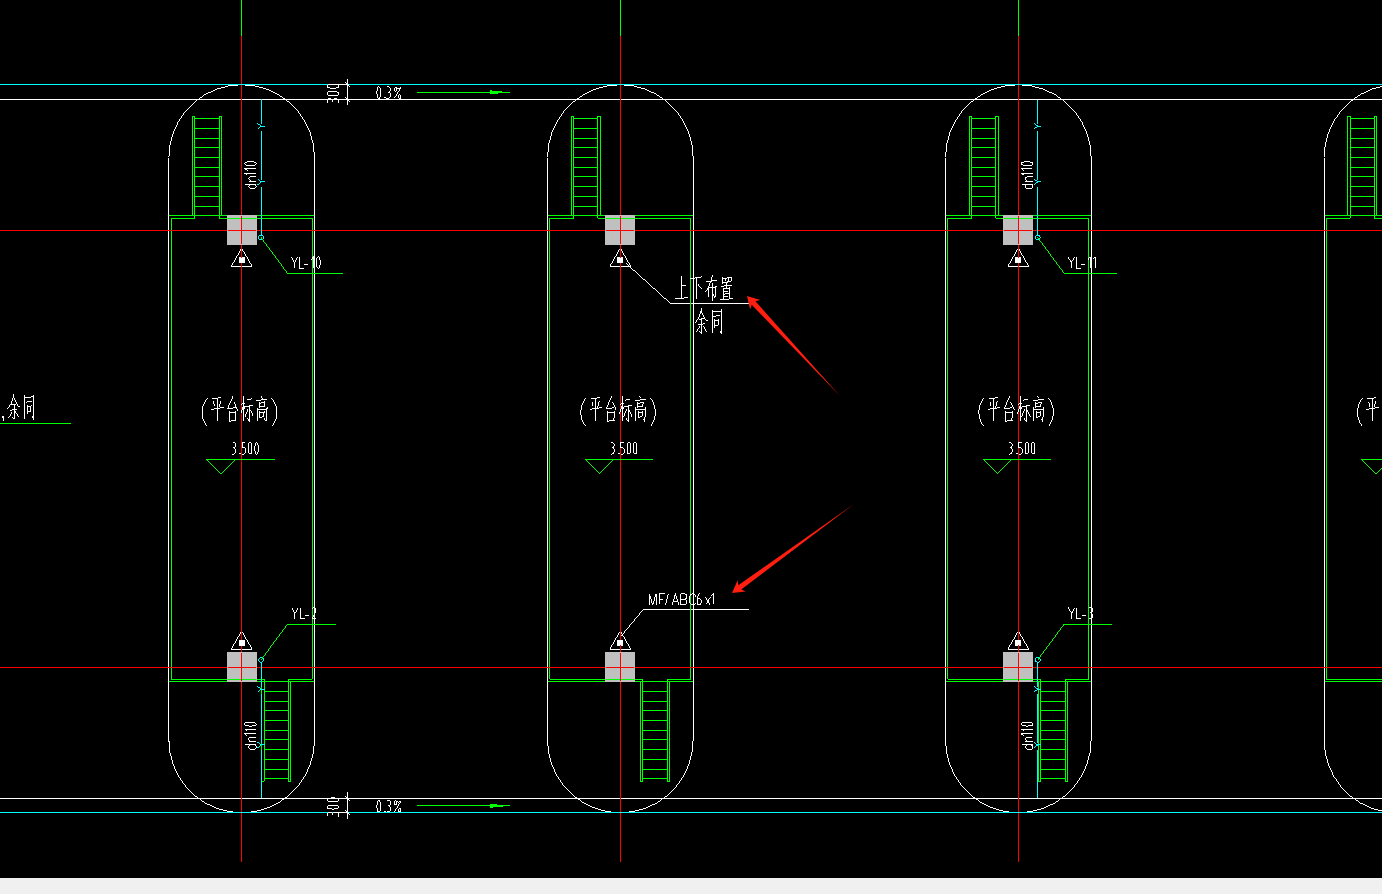Click the upper 0.3% slope annotation
The height and width of the screenshot is (894, 1382).
pos(389,93)
